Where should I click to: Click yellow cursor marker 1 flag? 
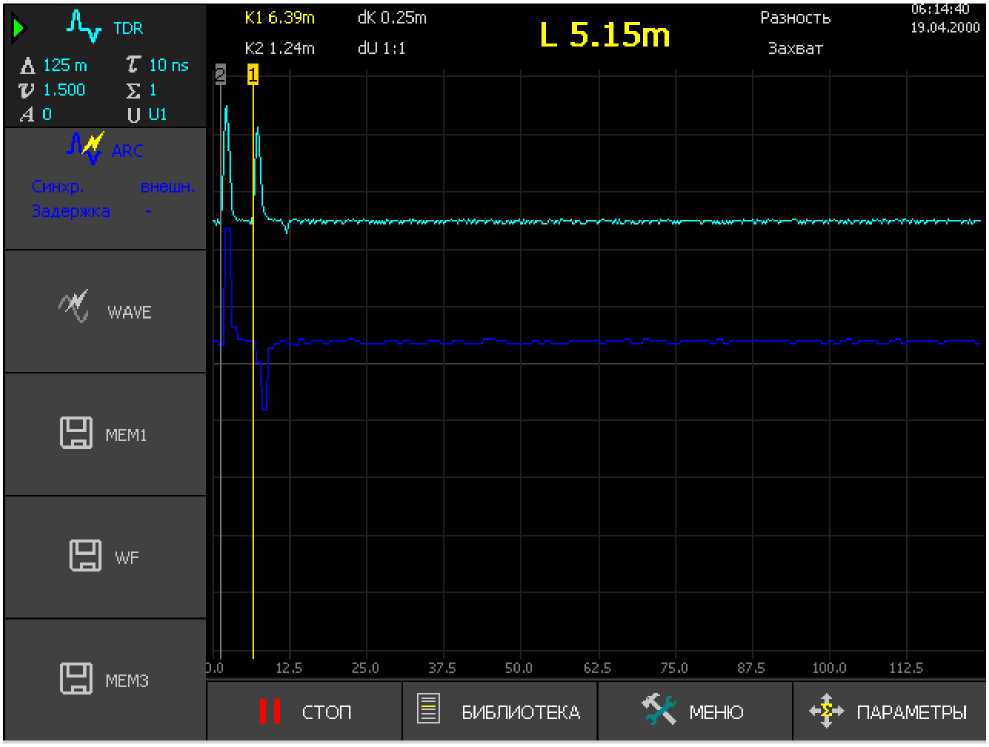coord(253,74)
